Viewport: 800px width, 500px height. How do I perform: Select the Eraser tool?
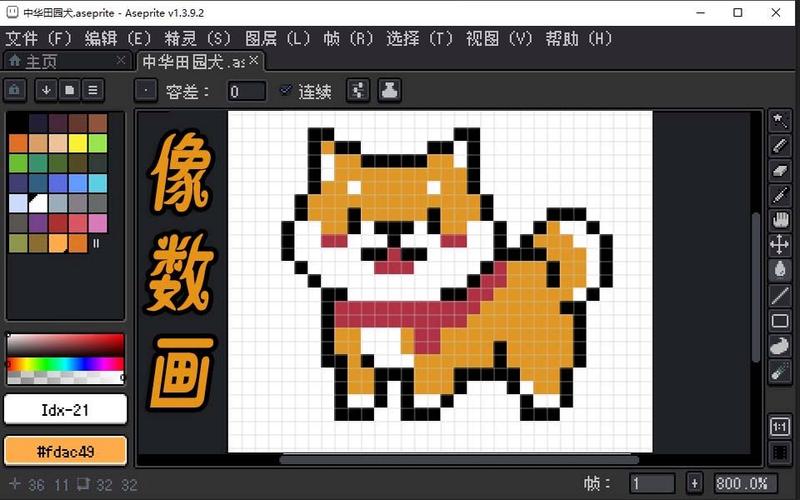coord(780,171)
